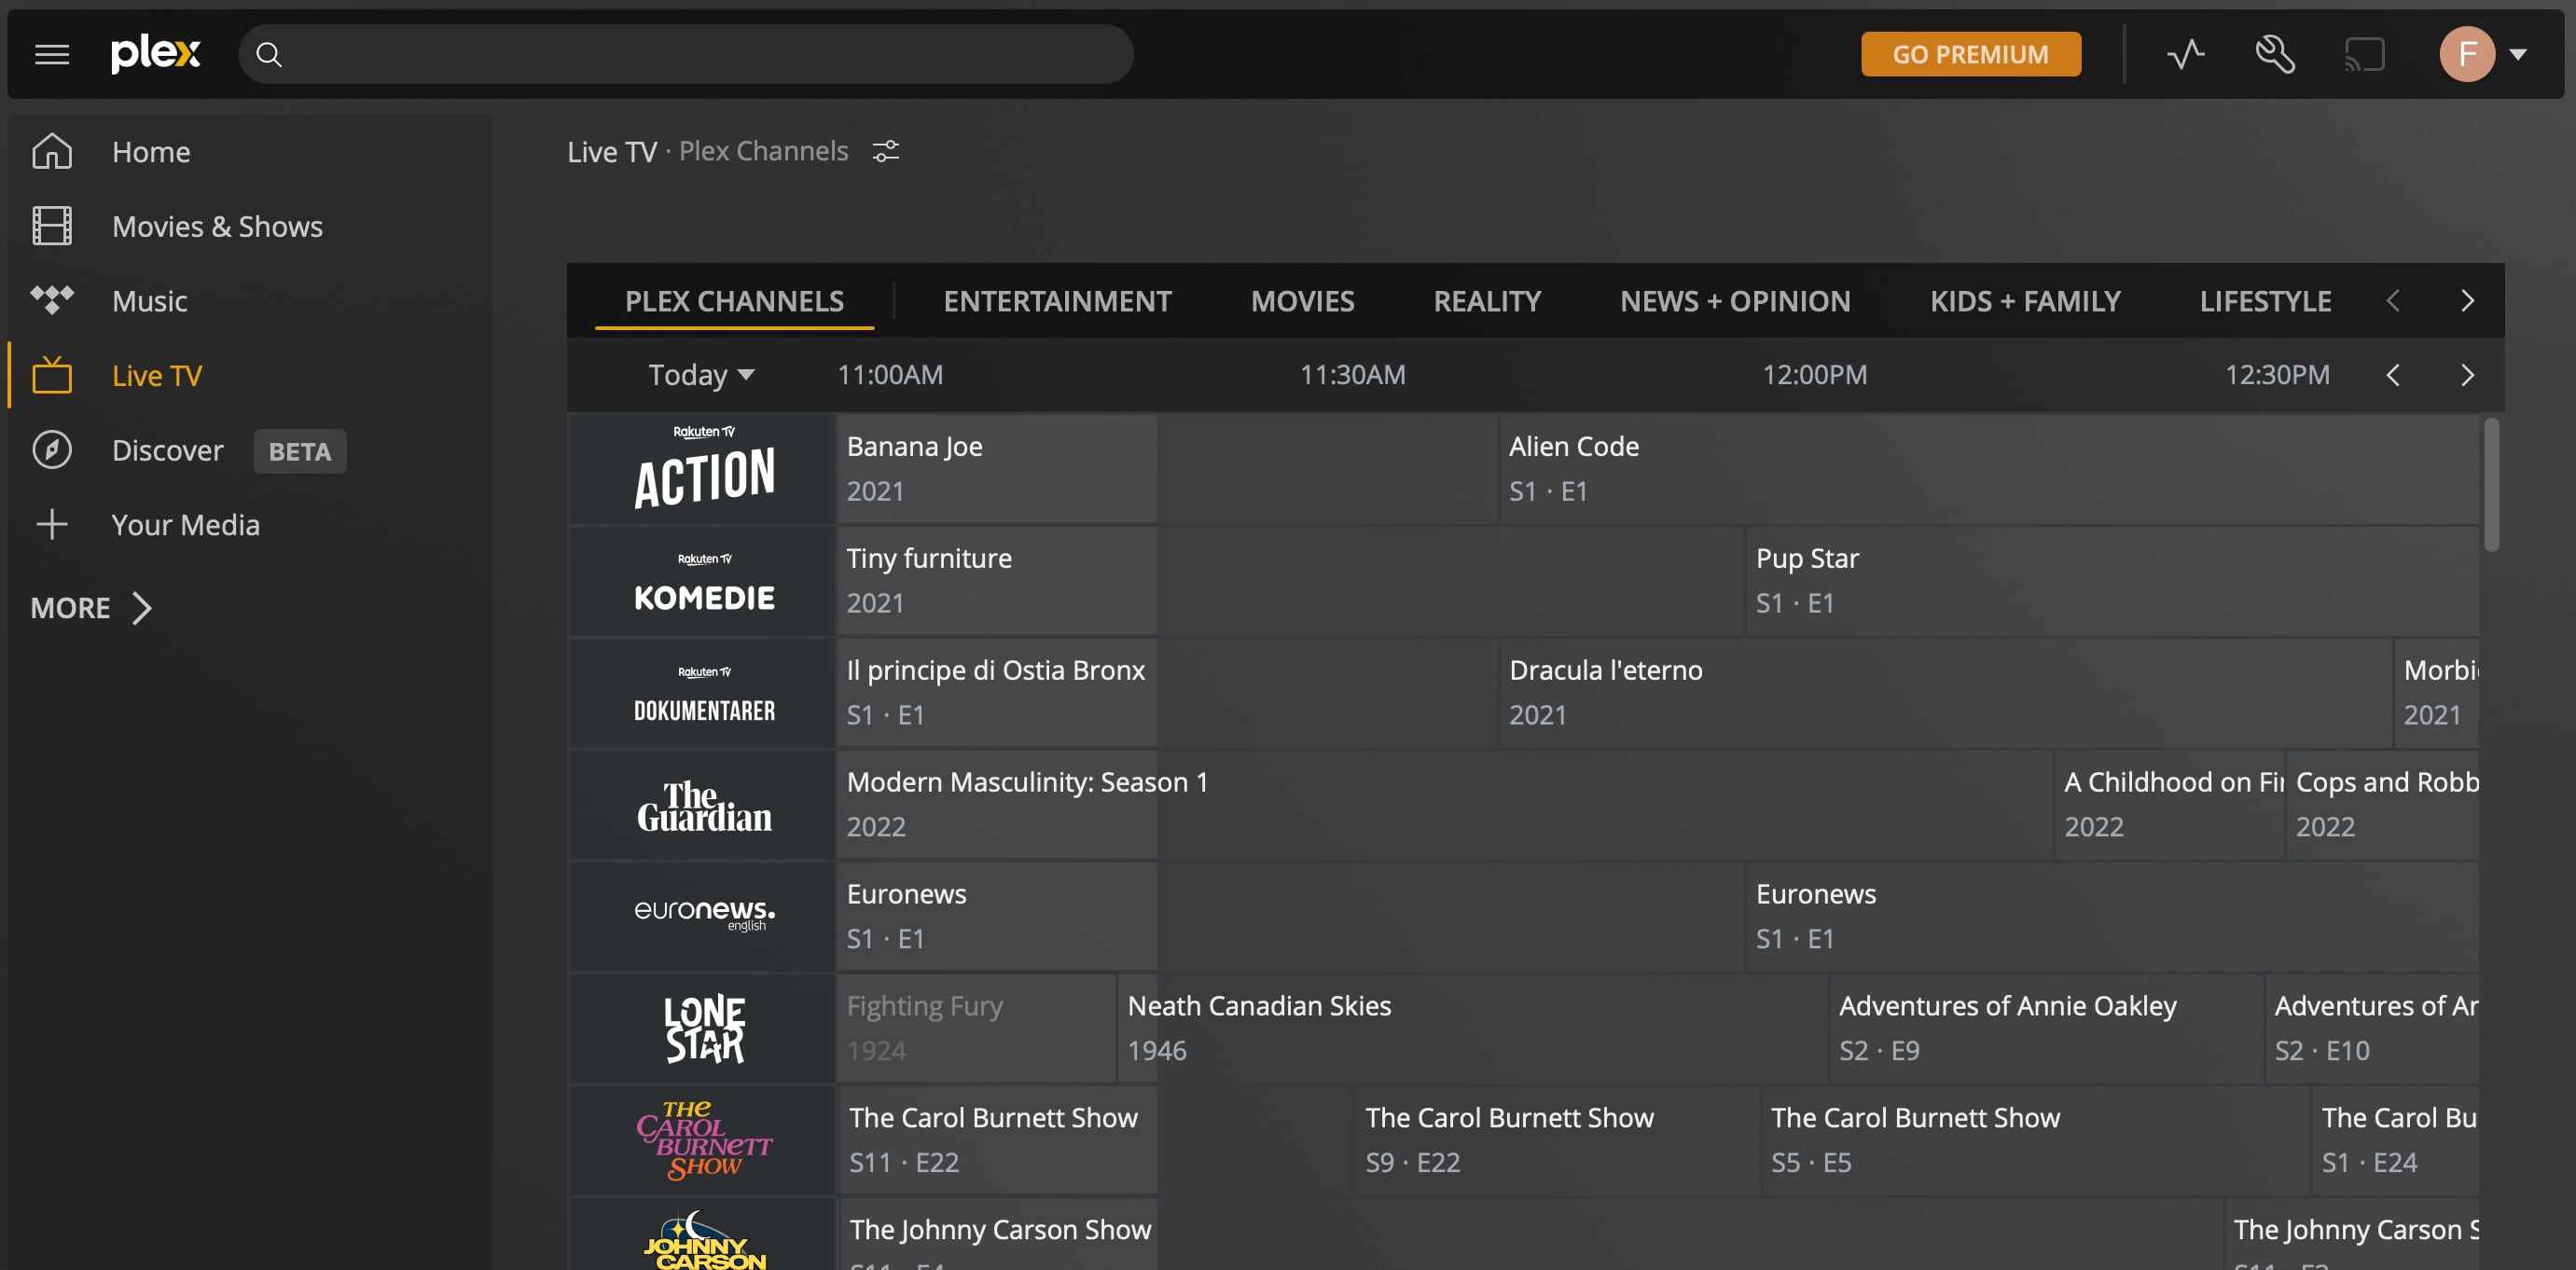Click the Live TV breadcrumb link
The image size is (2576, 1270).
(611, 152)
